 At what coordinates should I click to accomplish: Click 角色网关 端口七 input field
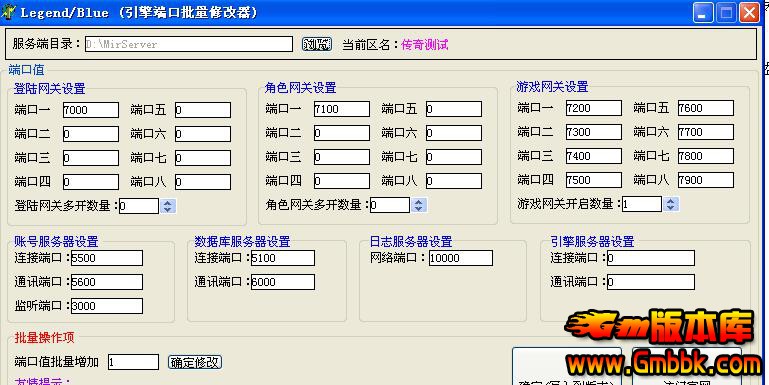click(x=454, y=157)
